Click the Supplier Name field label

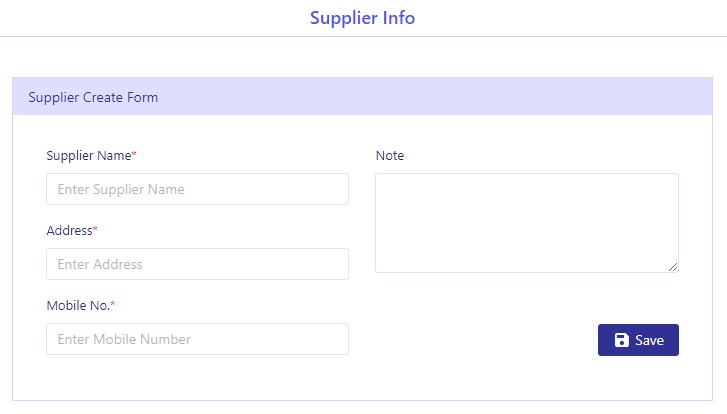[x=89, y=156]
